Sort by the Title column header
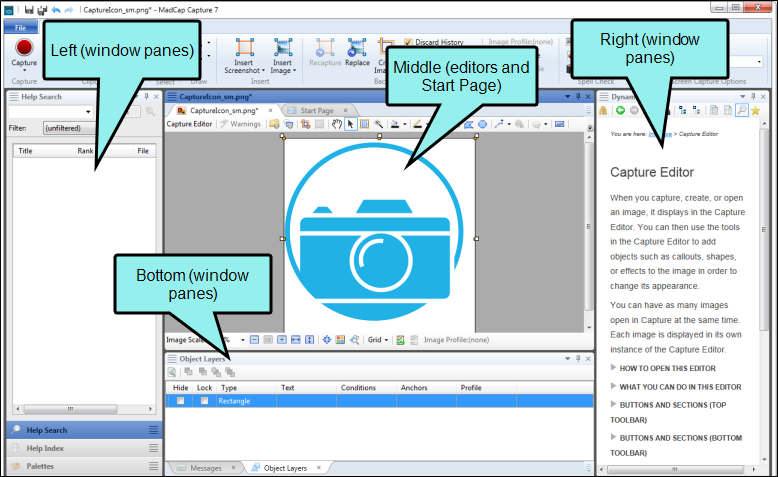778x477 pixels. [44, 151]
